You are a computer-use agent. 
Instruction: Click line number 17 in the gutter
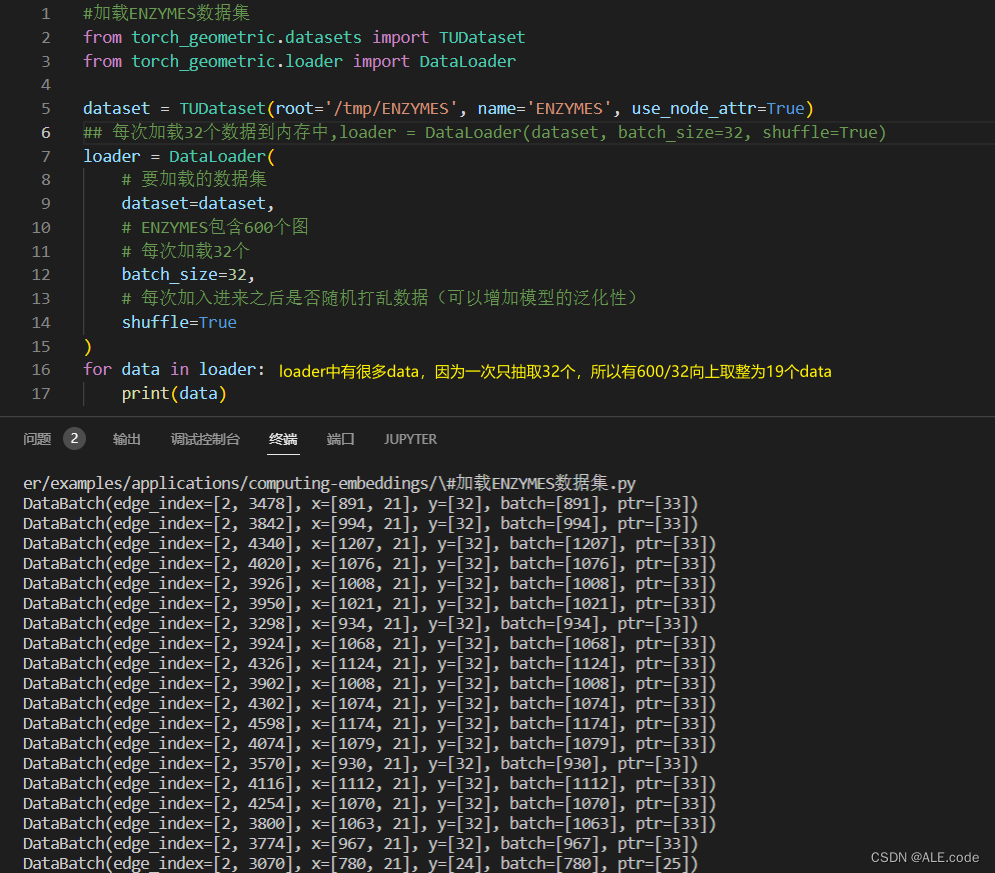coord(41,393)
